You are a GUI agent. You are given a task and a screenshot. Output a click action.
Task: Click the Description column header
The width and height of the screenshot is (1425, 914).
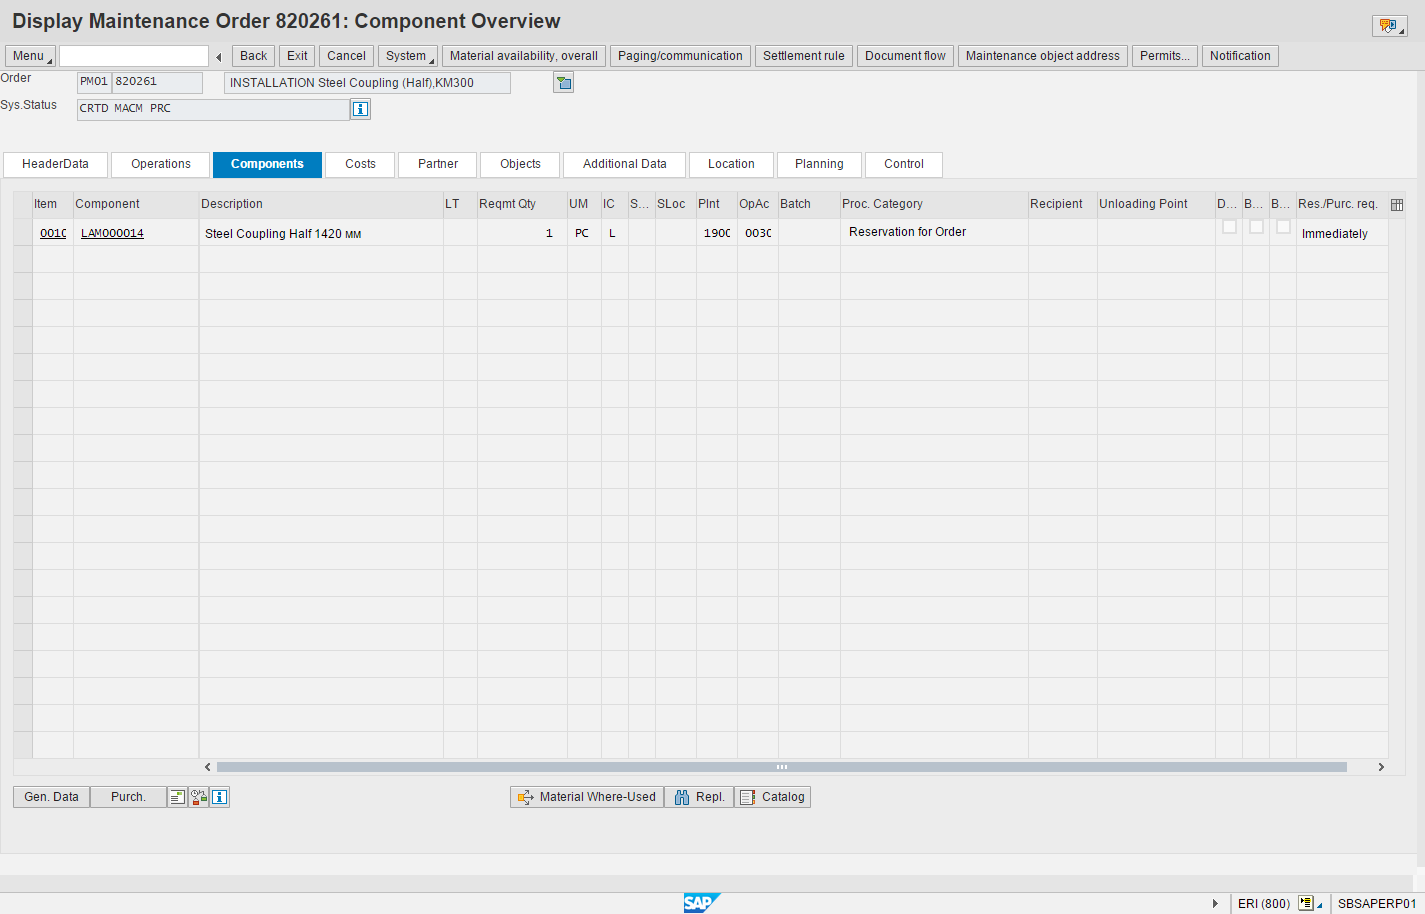321,204
